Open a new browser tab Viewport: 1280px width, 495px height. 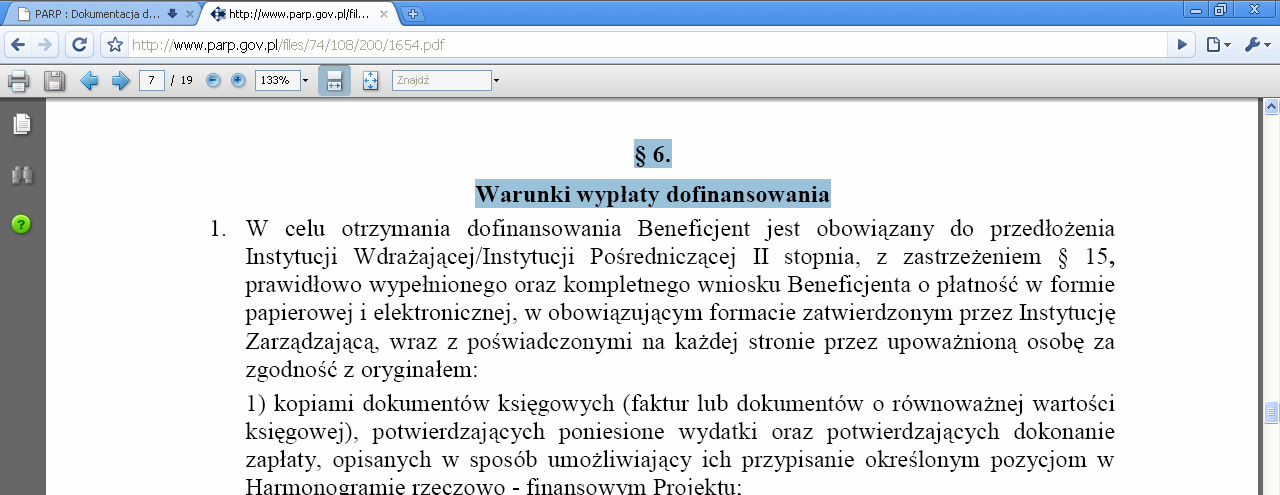click(412, 14)
